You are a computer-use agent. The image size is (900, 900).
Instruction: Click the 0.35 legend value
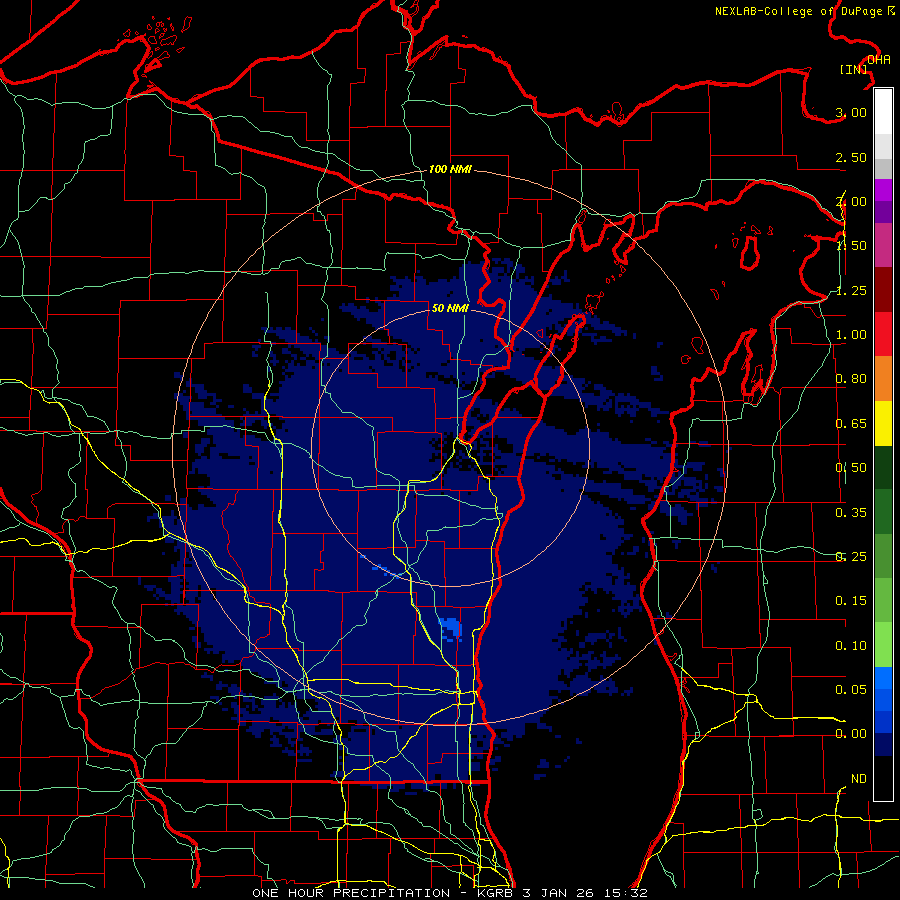coord(851,513)
